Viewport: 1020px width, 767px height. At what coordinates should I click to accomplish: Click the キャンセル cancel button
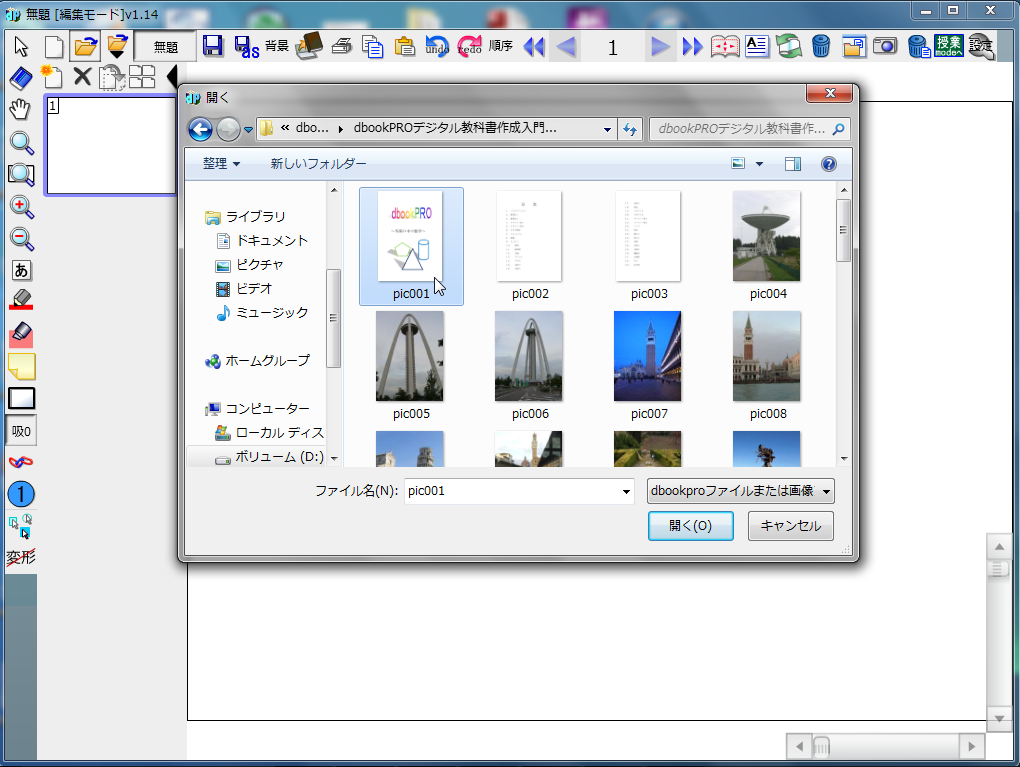790,526
